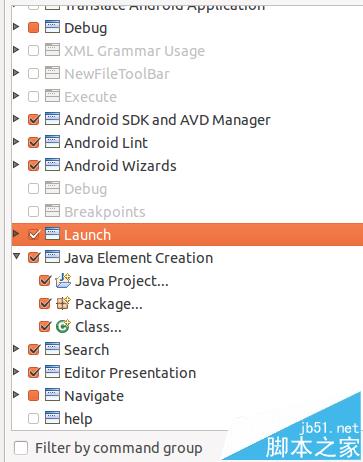Uncheck the Android Lint checkbox
Image resolution: width=363 pixels, height=462 pixels.
(34, 142)
